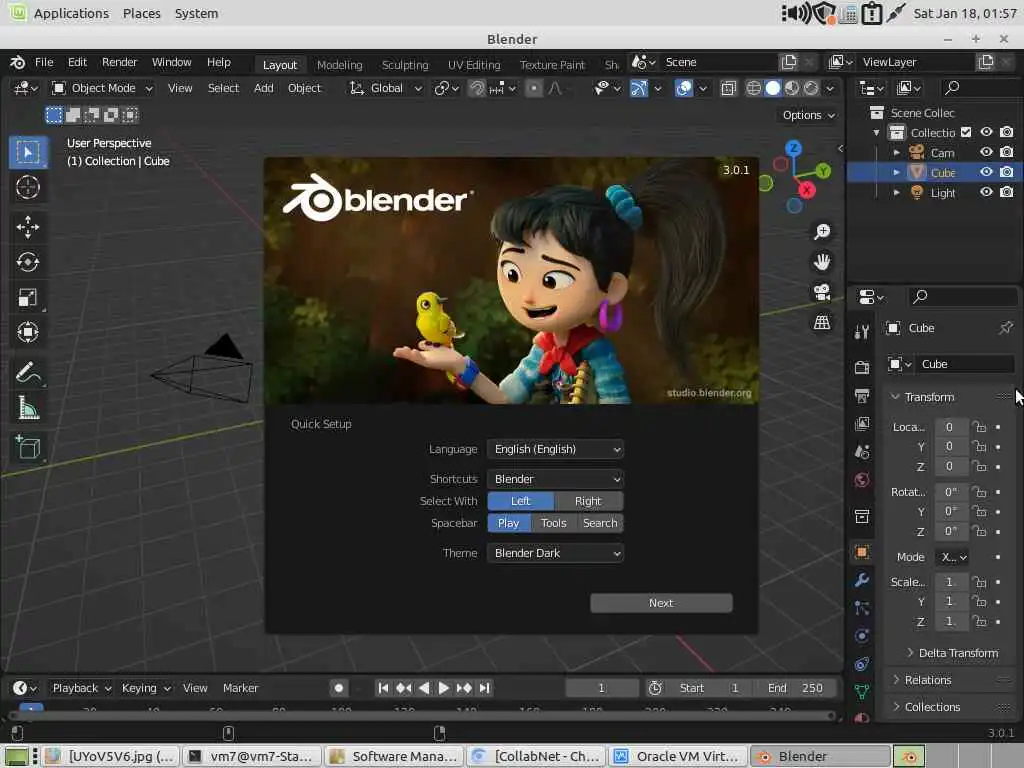Click the pan hand viewport icon
1024x768 pixels.
tap(822, 262)
